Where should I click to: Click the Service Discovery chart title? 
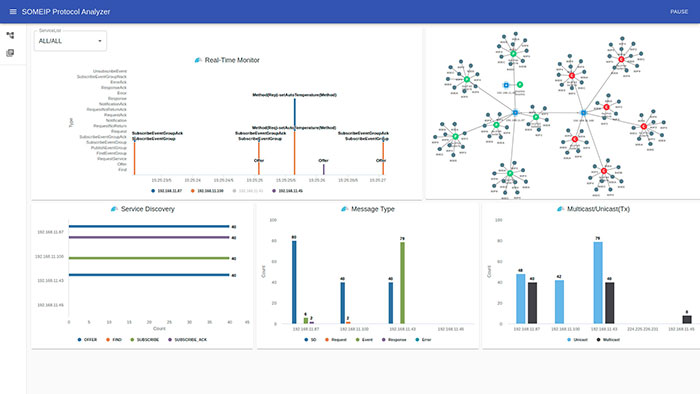148,209
